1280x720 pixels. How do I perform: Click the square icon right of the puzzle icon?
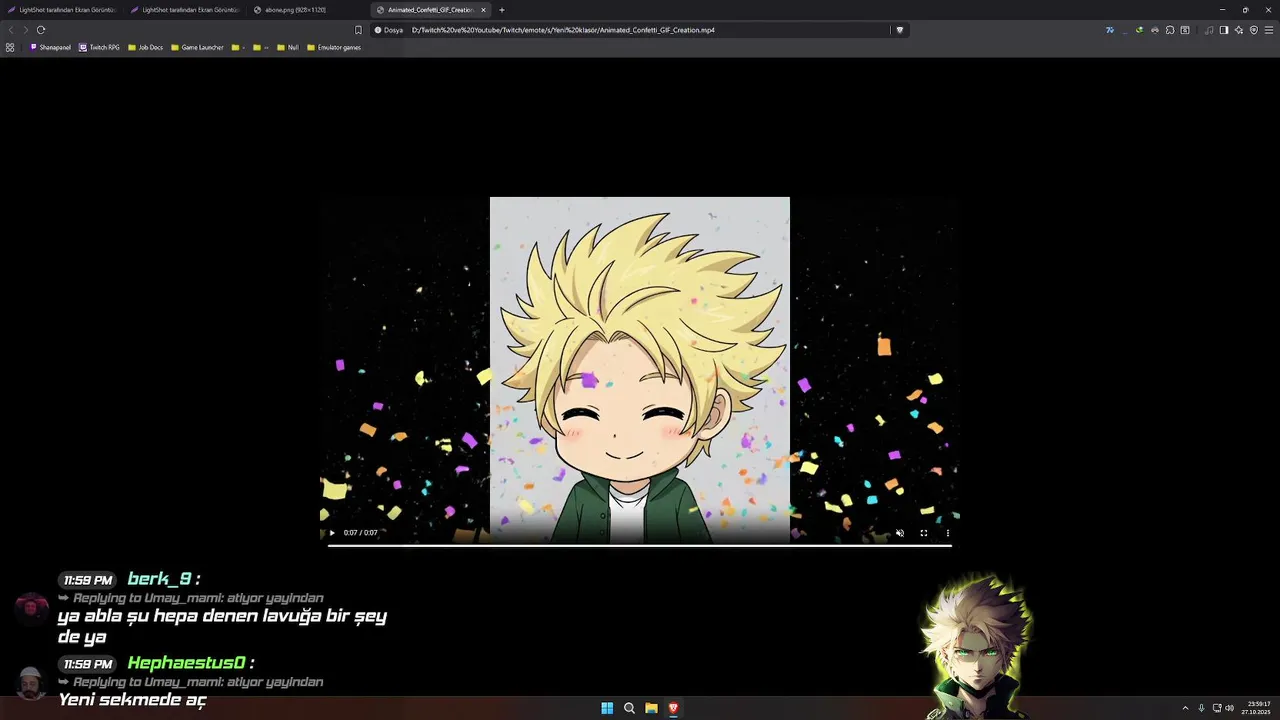(x=1185, y=30)
